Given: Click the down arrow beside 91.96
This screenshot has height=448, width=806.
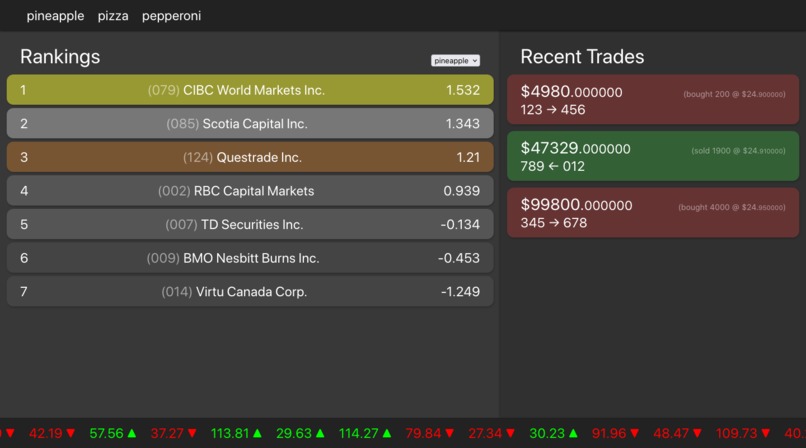Looking at the screenshot, I should coord(635,434).
